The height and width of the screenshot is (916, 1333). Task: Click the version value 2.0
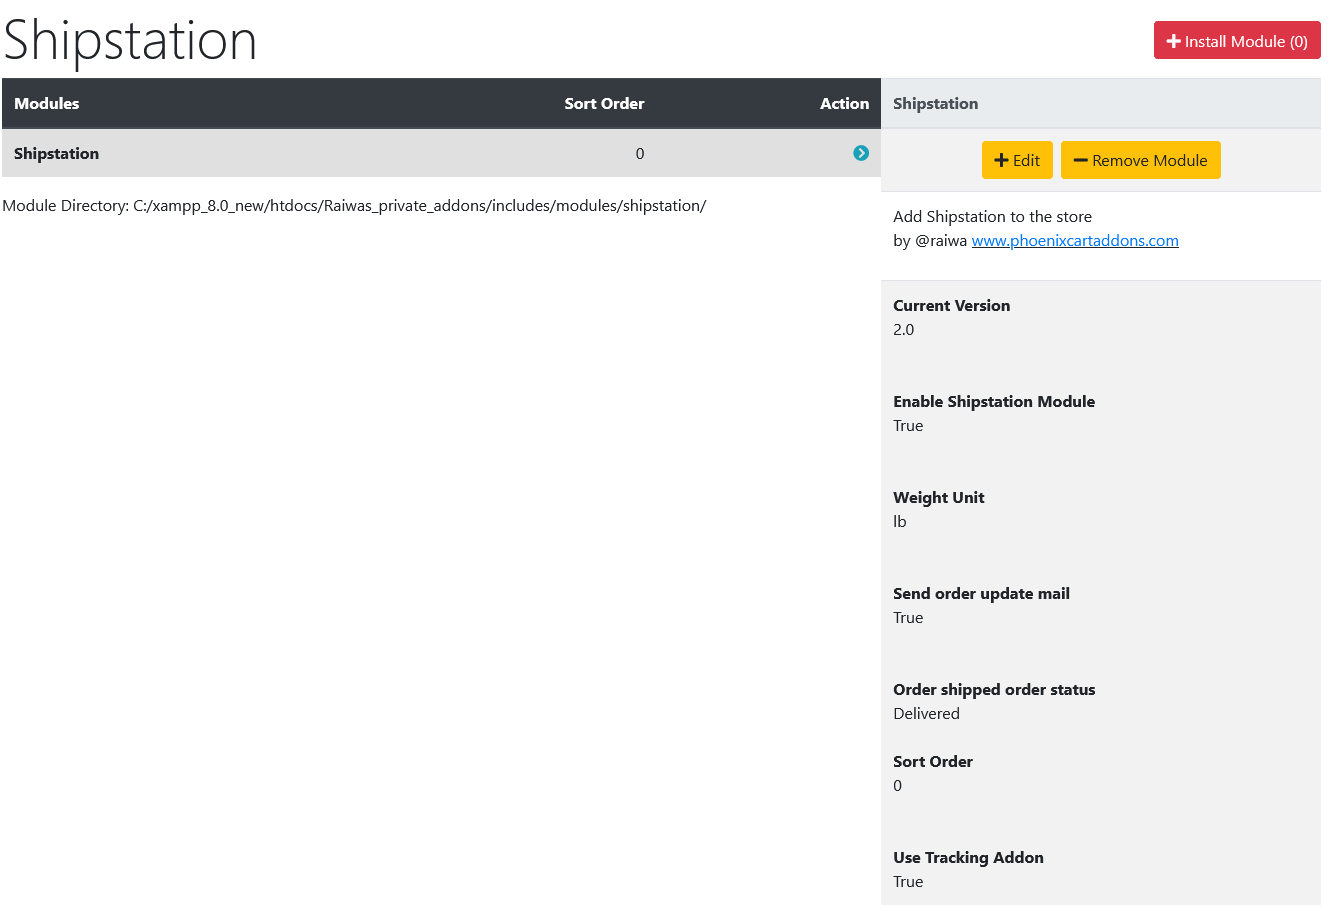(x=904, y=329)
